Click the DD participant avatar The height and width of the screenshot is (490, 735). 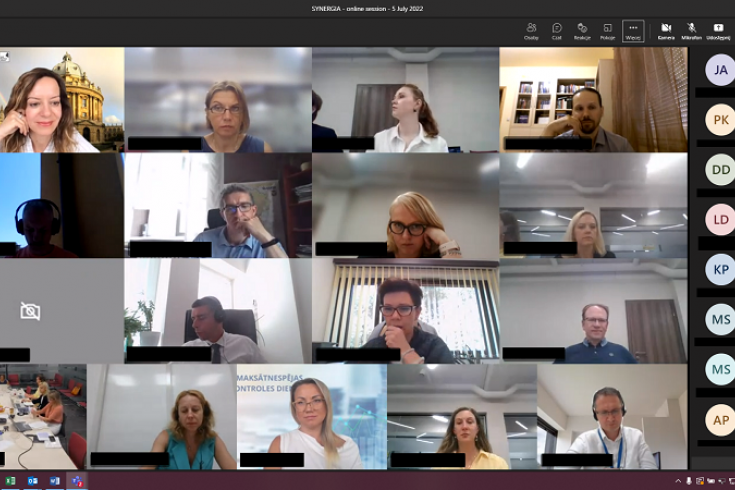click(720, 169)
